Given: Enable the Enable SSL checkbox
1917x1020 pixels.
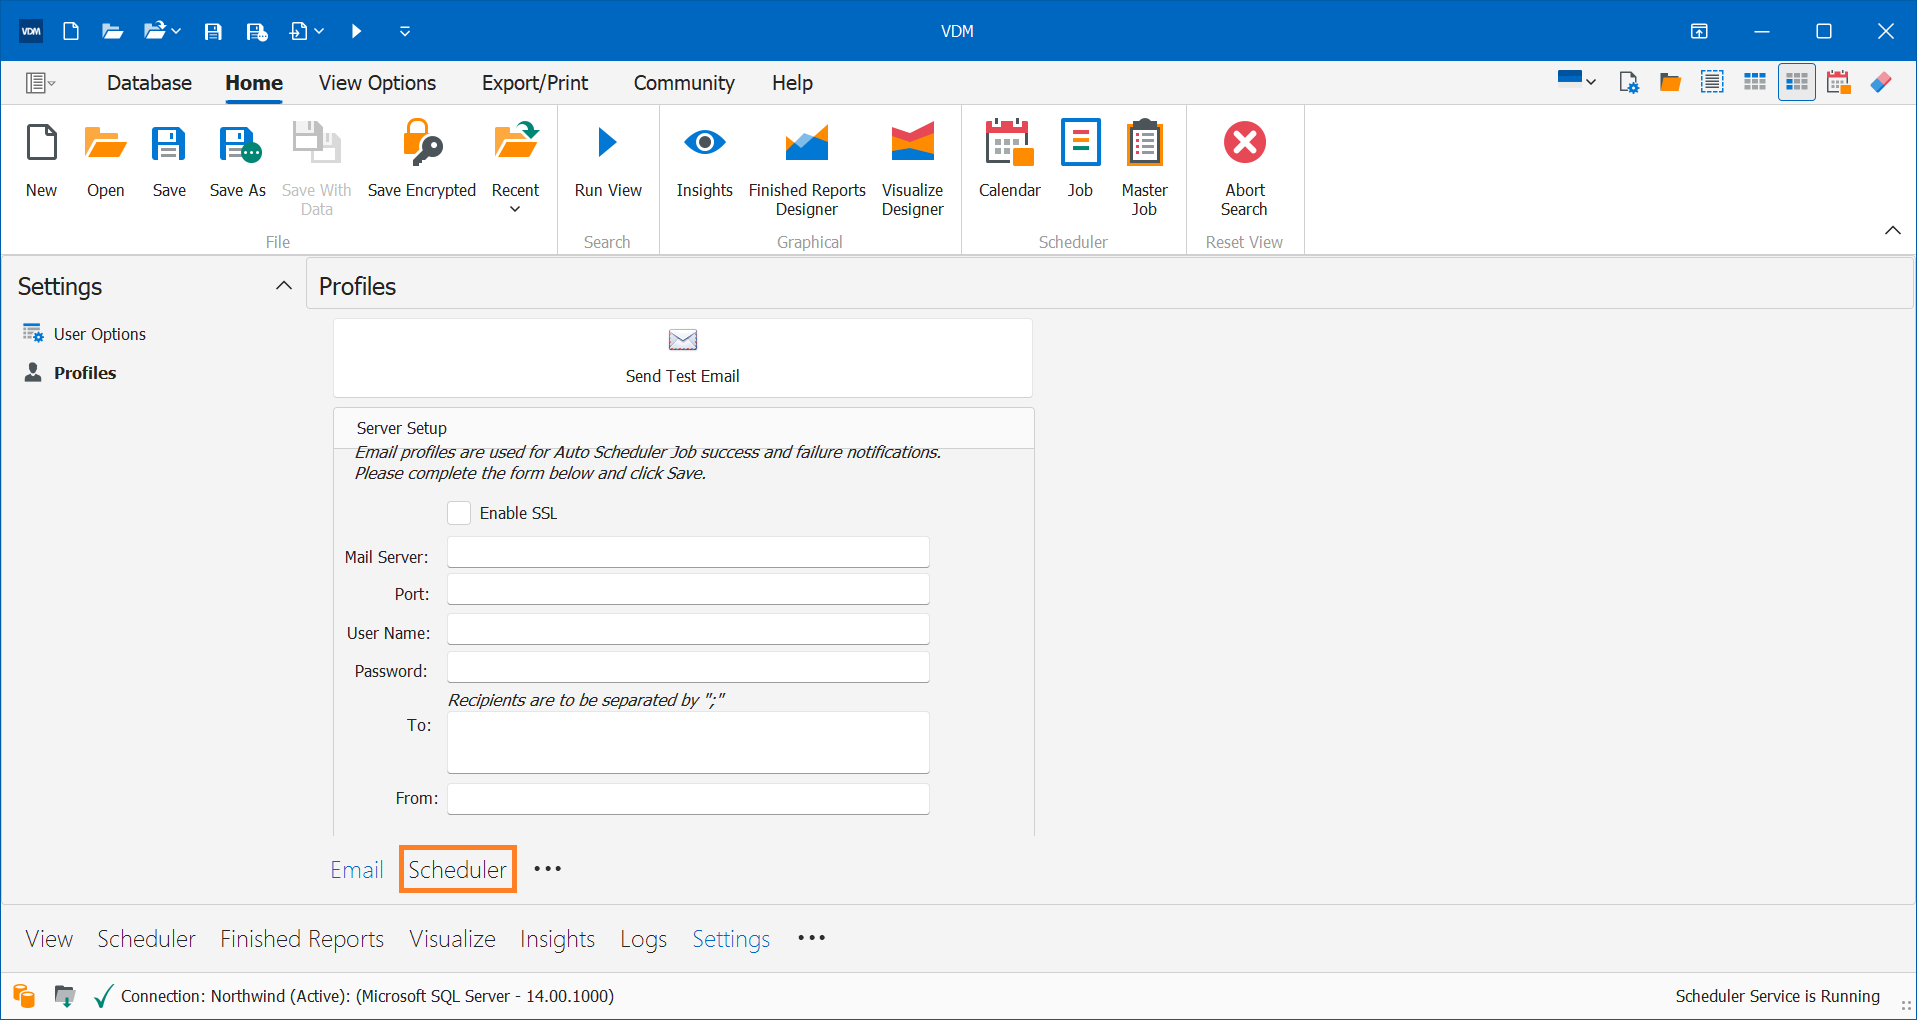Looking at the screenshot, I should (459, 513).
